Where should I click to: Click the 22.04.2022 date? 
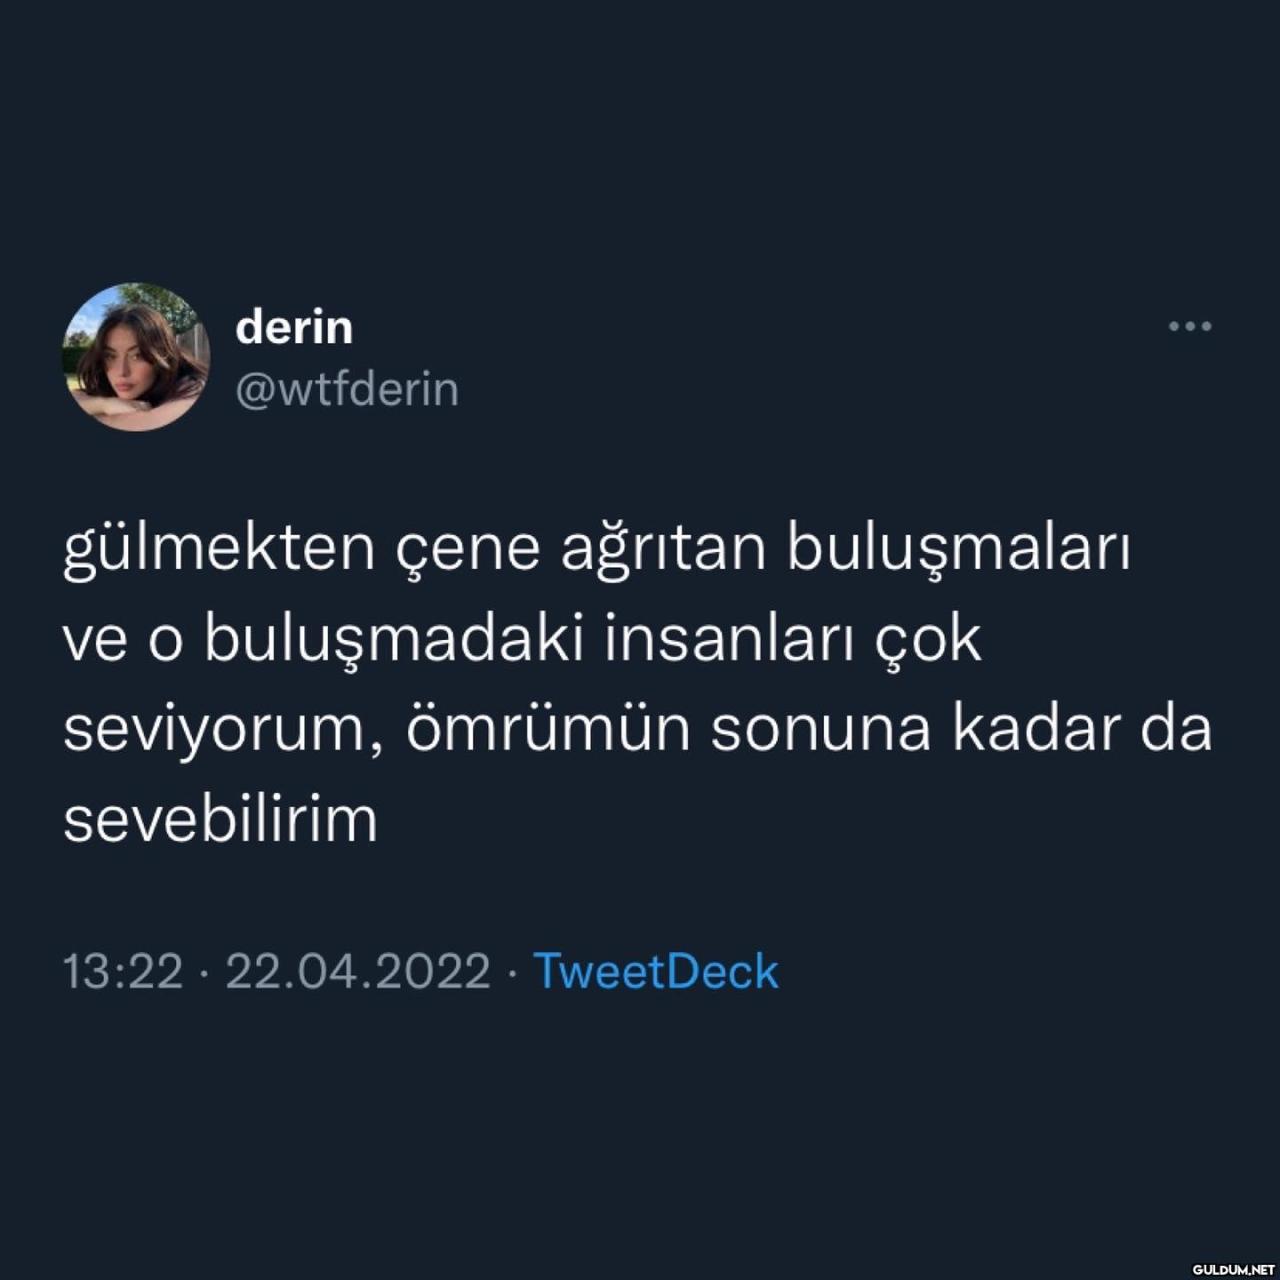click(x=358, y=971)
